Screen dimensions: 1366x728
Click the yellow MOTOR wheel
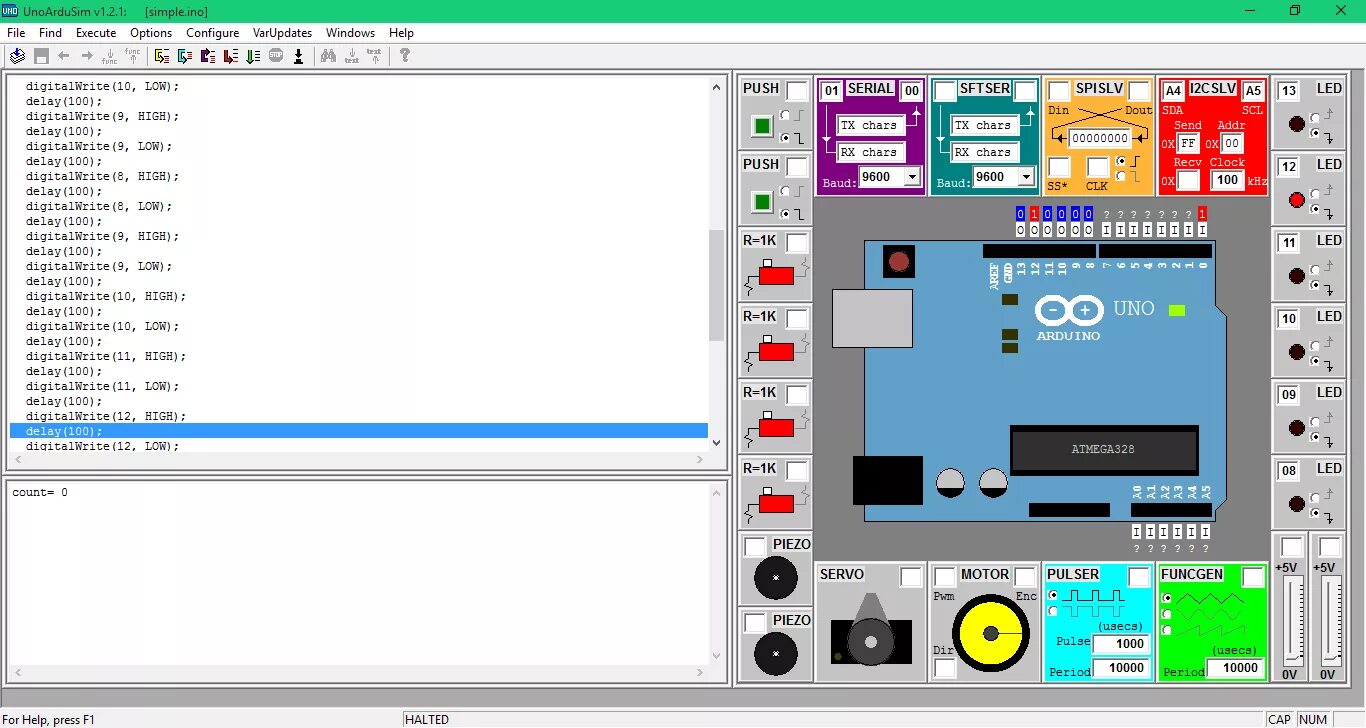tap(991, 633)
